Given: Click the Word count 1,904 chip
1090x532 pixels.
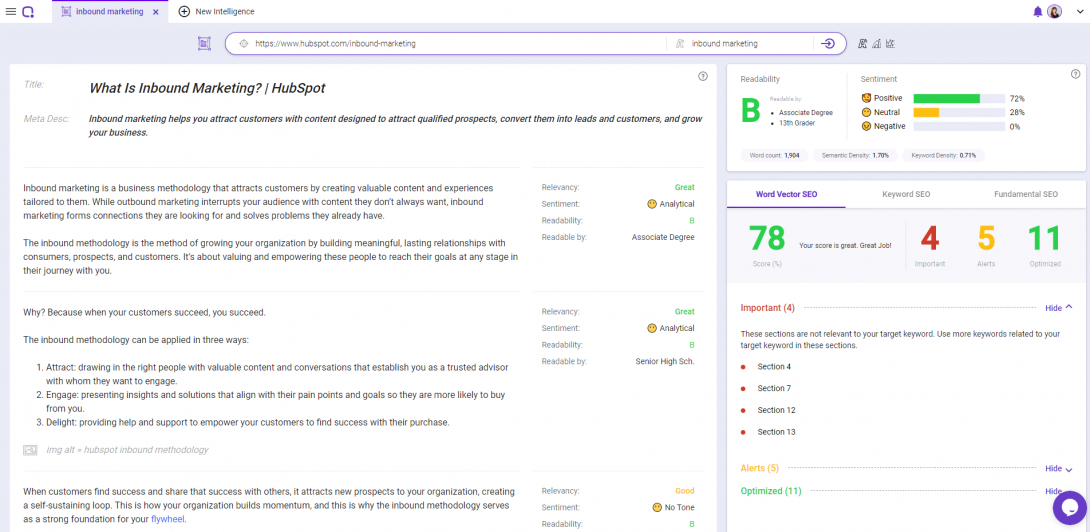Looking at the screenshot, I should click(774, 155).
